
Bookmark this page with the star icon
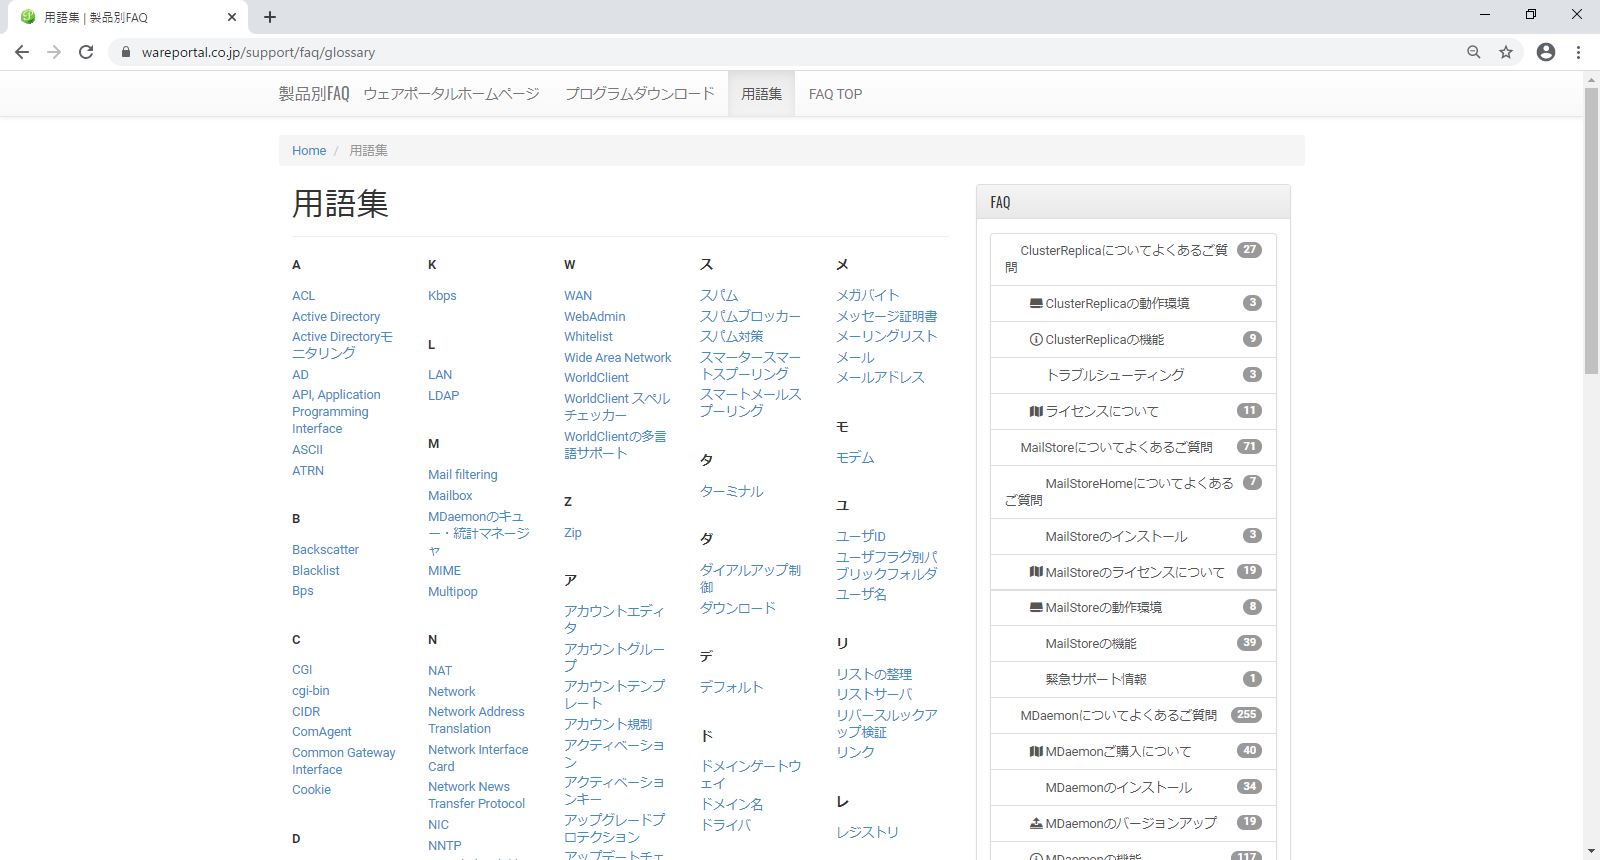click(1506, 52)
